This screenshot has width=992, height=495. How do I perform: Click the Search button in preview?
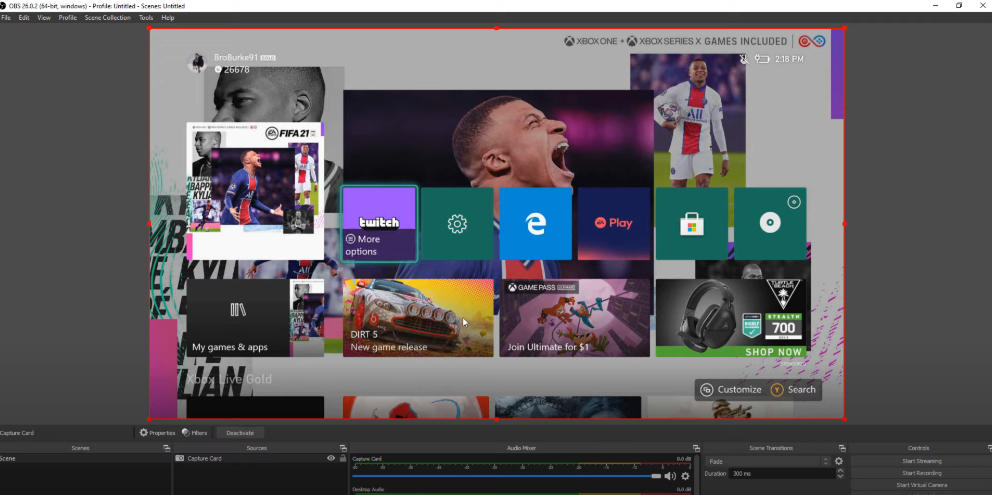pyautogui.click(x=794, y=390)
